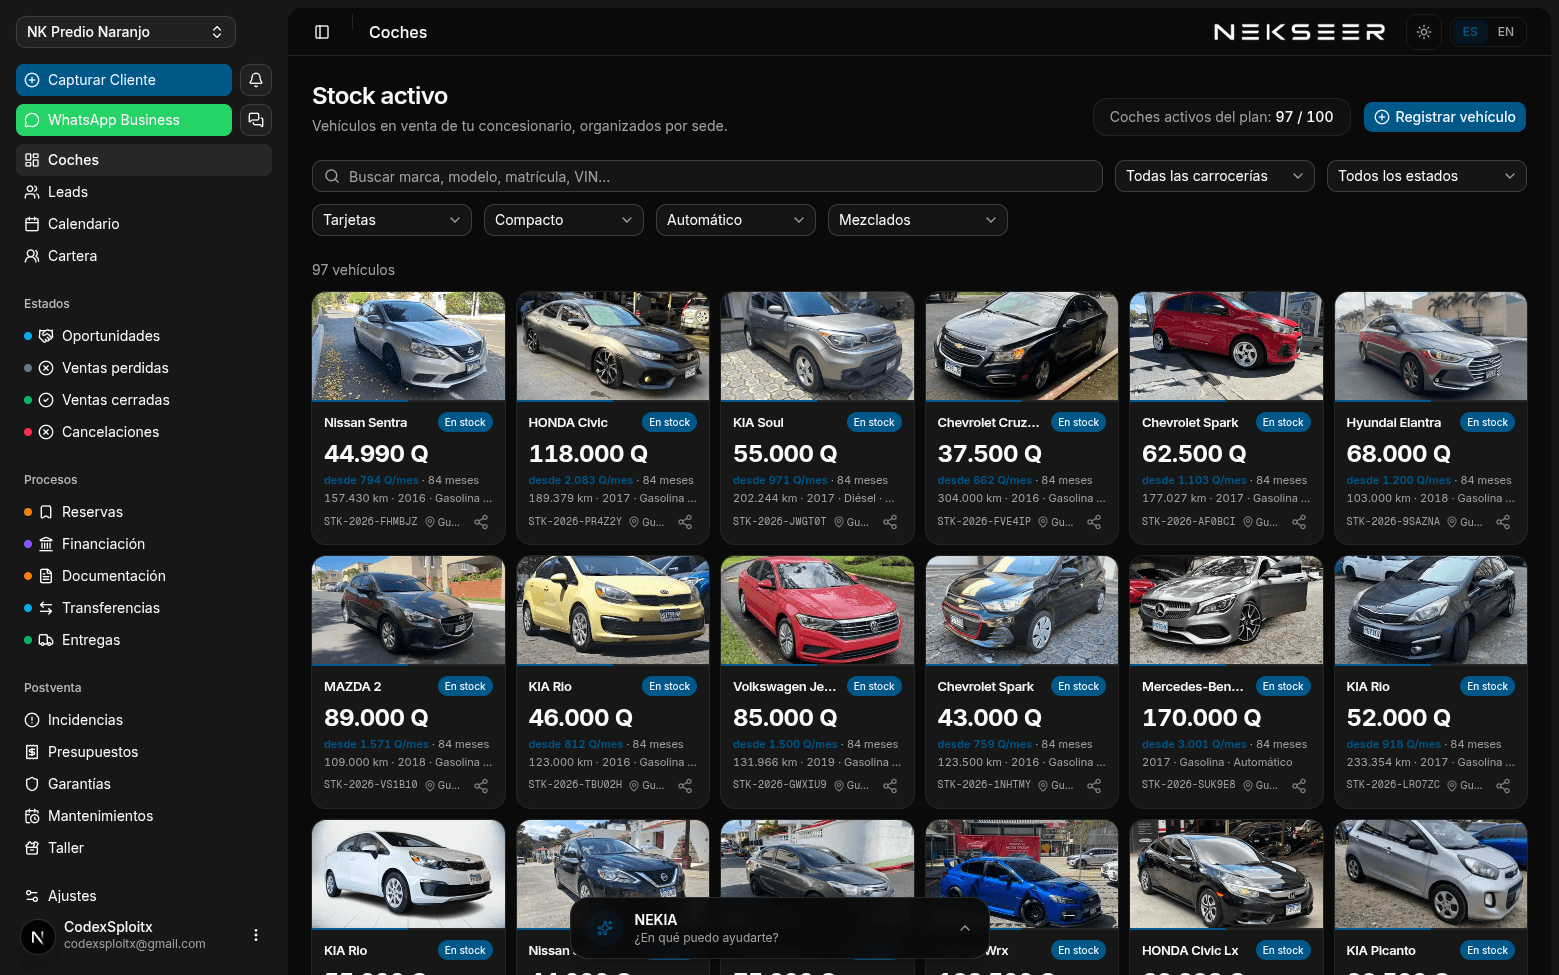Open Taller in Postventa

(144, 848)
